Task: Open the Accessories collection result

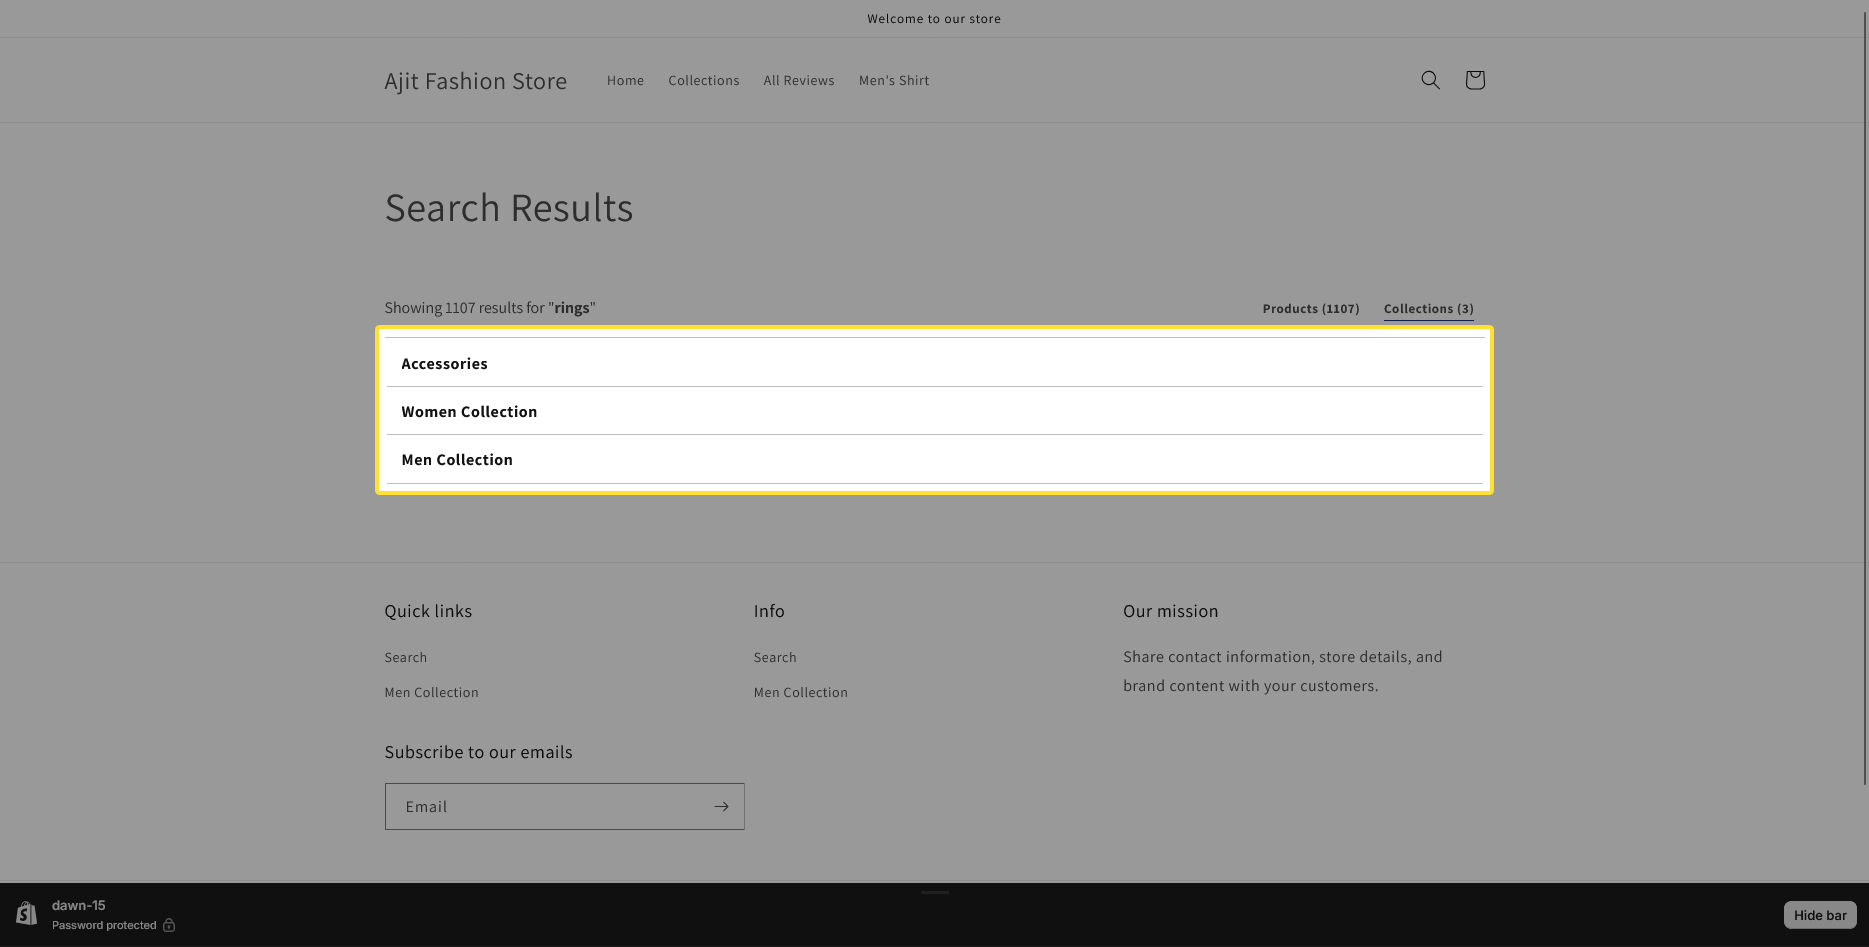Action: [x=444, y=364]
